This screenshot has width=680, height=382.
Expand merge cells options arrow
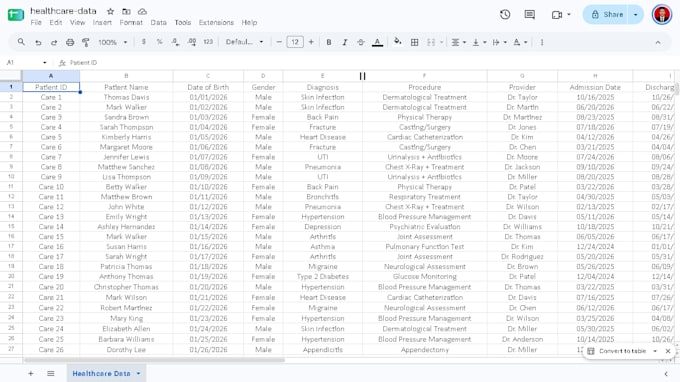tap(441, 42)
